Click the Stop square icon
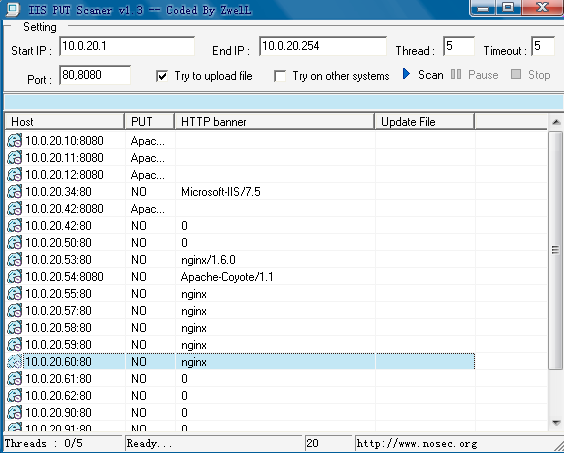The height and width of the screenshot is (453, 564). pos(516,74)
